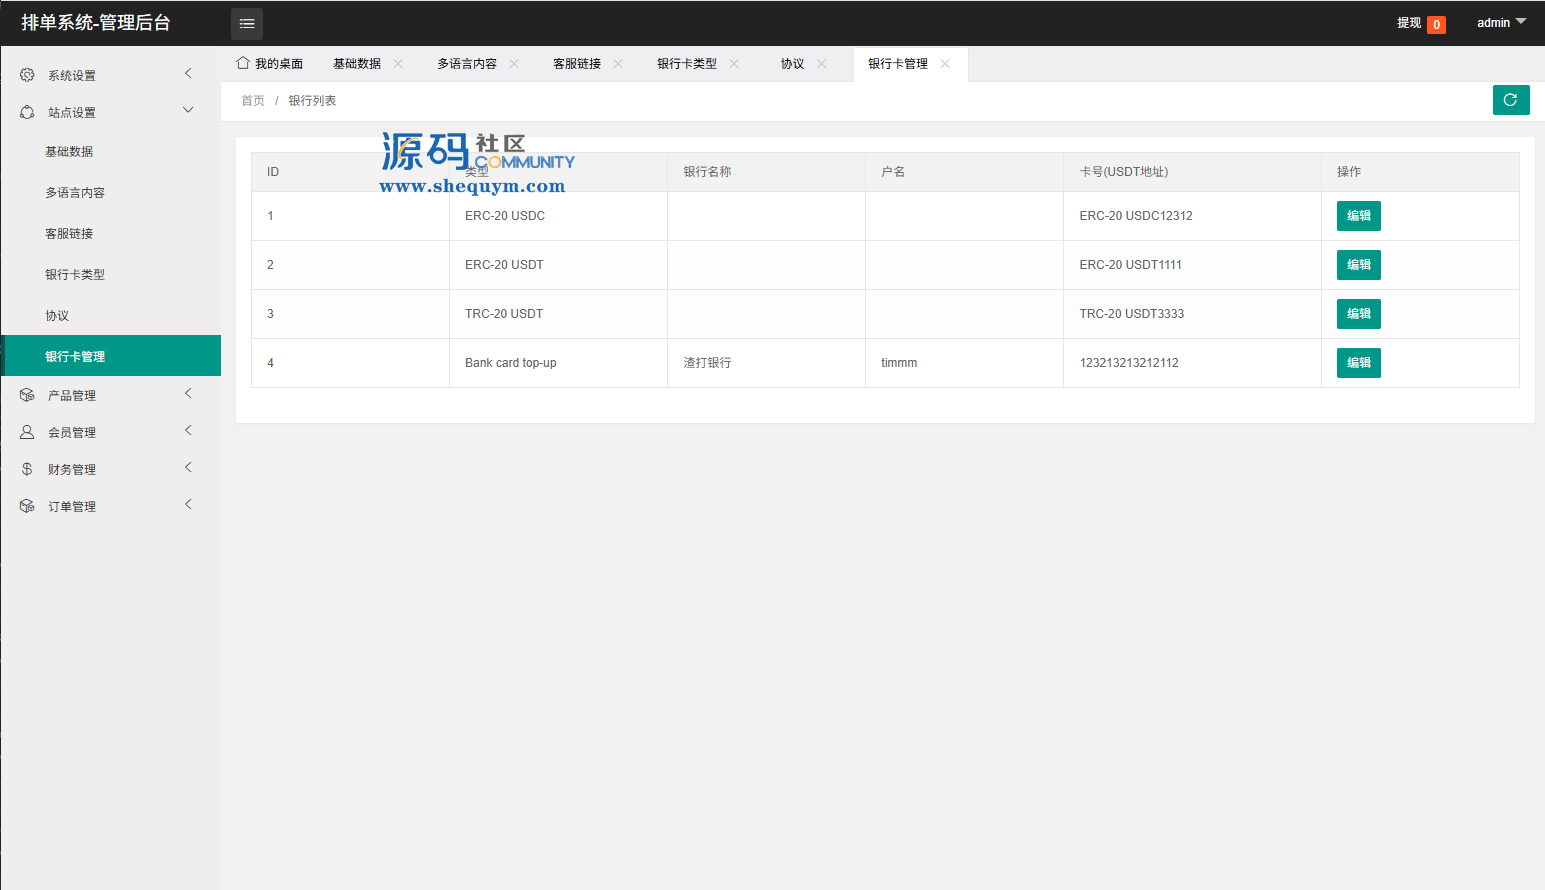Click the 系统设置 gear icon

pyautogui.click(x=27, y=75)
